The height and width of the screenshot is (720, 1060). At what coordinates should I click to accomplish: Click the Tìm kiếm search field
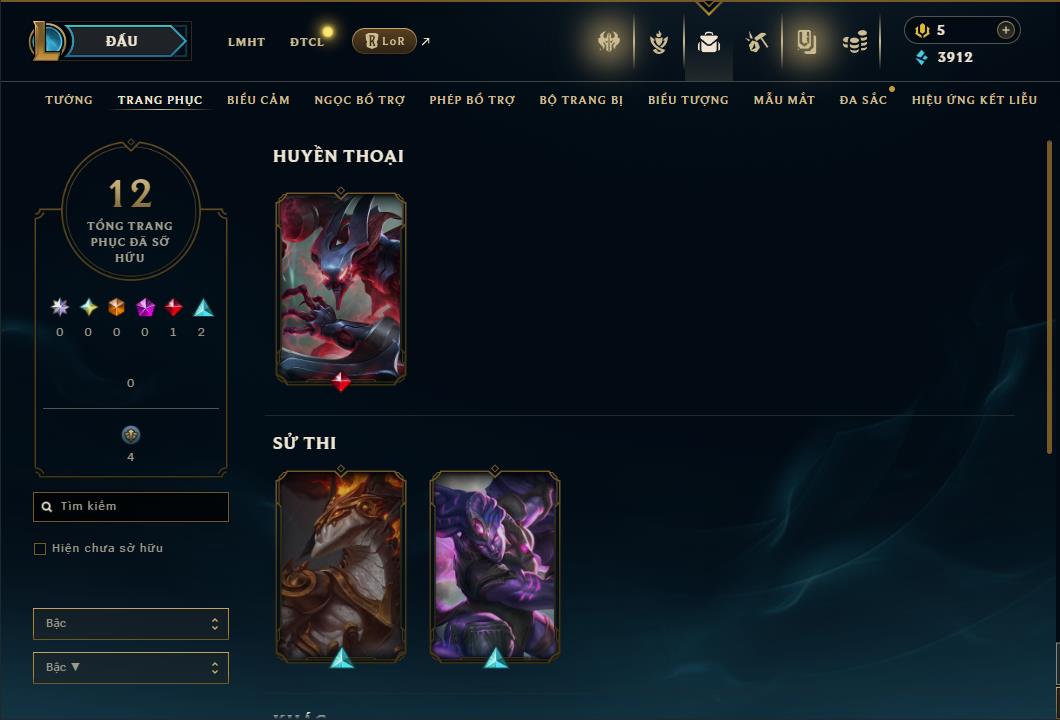pos(130,506)
